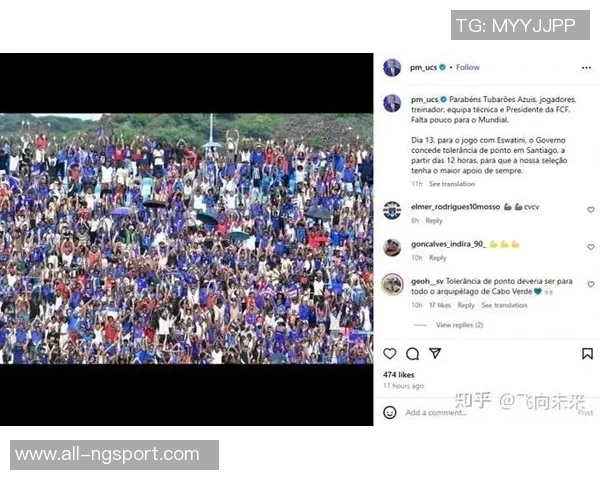Open emoji picker smiley icon
Viewport: 600px width, 480px height.
coord(390,412)
